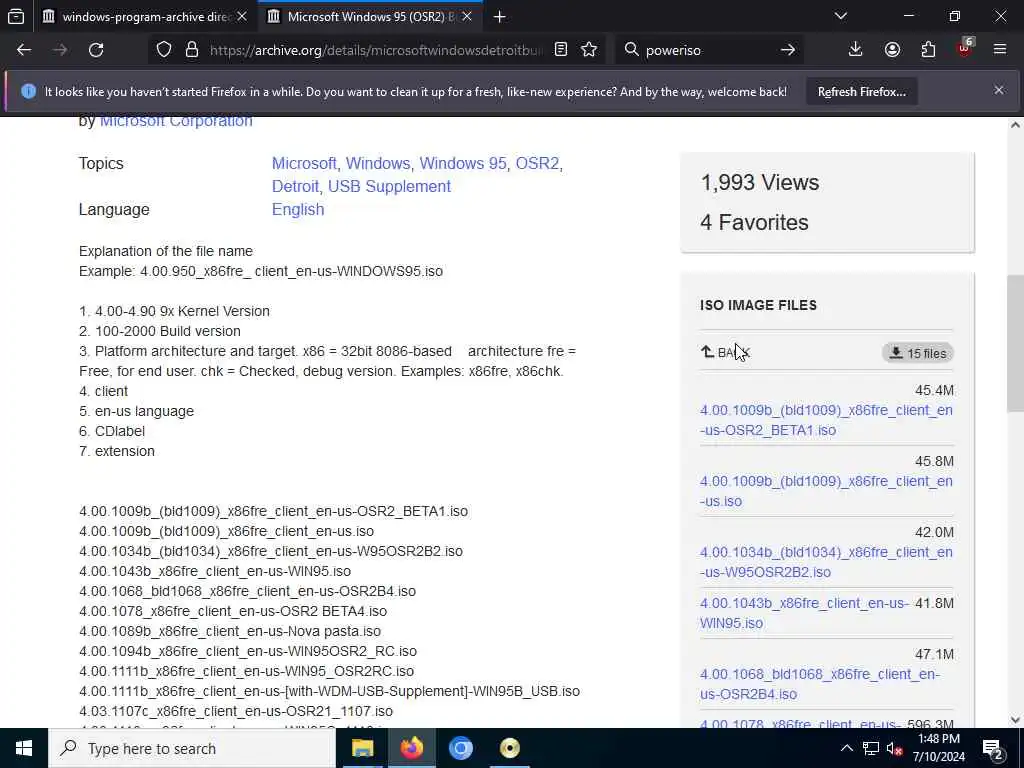Click the archive.org address bar URL
This screenshot has height=768, width=1024.
coord(376,50)
